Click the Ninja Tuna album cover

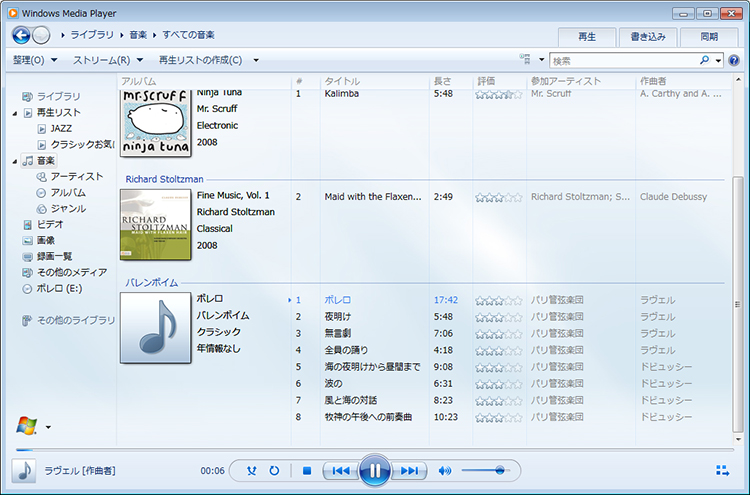point(155,123)
